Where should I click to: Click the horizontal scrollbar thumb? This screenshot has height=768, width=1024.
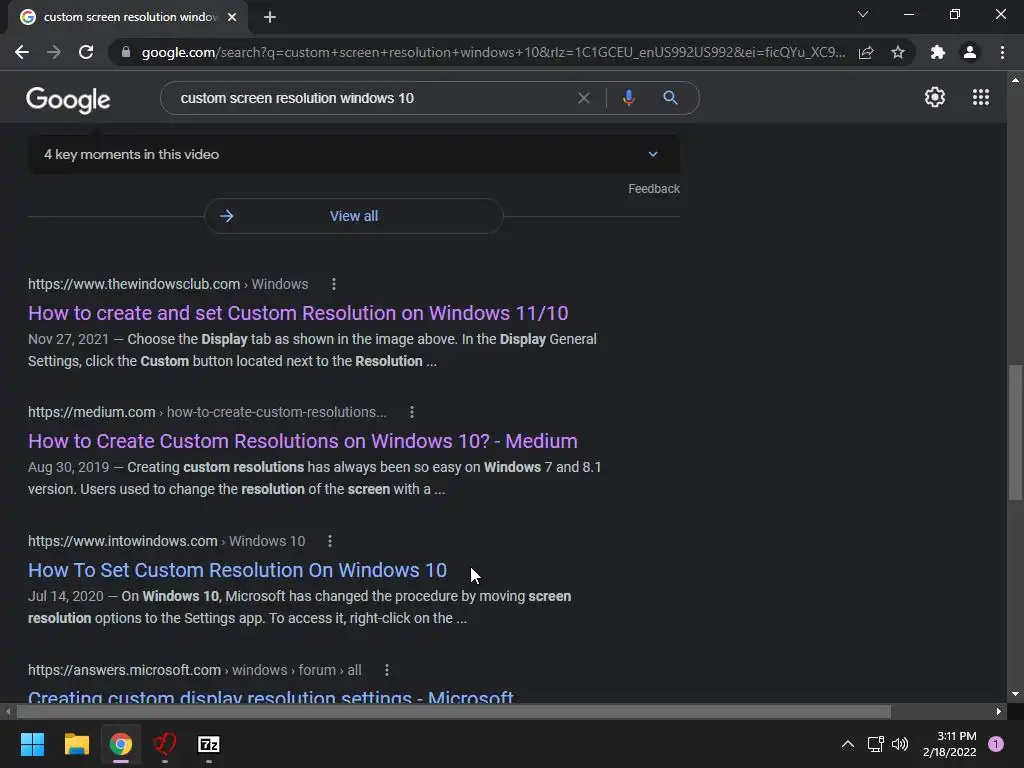coord(453,711)
